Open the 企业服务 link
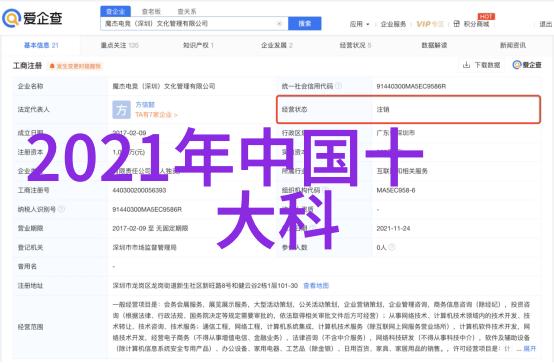 [393, 24]
